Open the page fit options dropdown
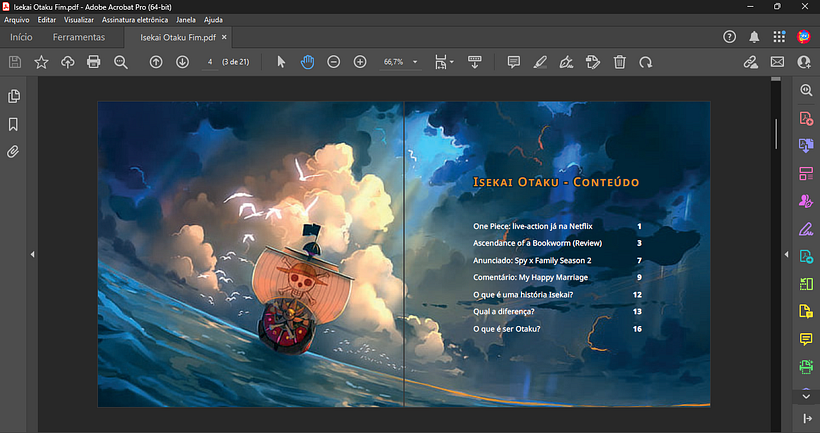The width and height of the screenshot is (820, 433). 444,62
